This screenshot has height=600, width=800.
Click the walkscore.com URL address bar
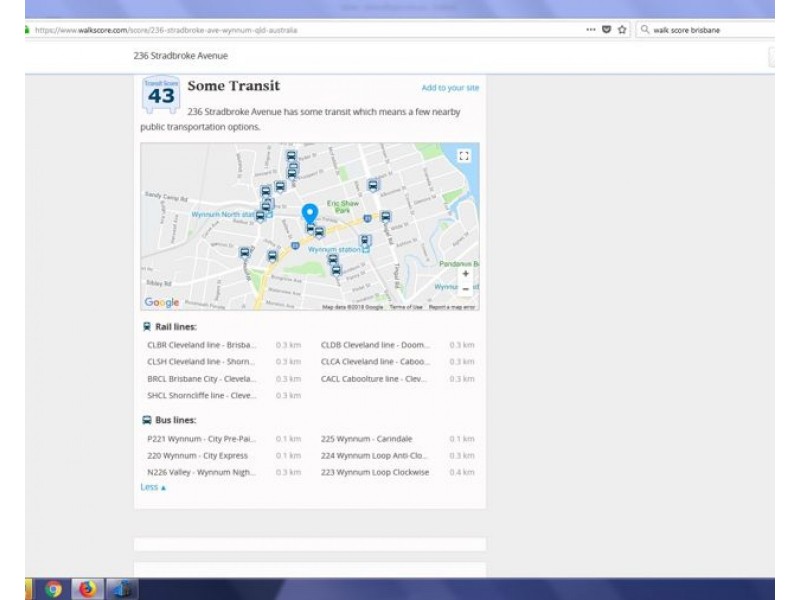(x=300, y=30)
